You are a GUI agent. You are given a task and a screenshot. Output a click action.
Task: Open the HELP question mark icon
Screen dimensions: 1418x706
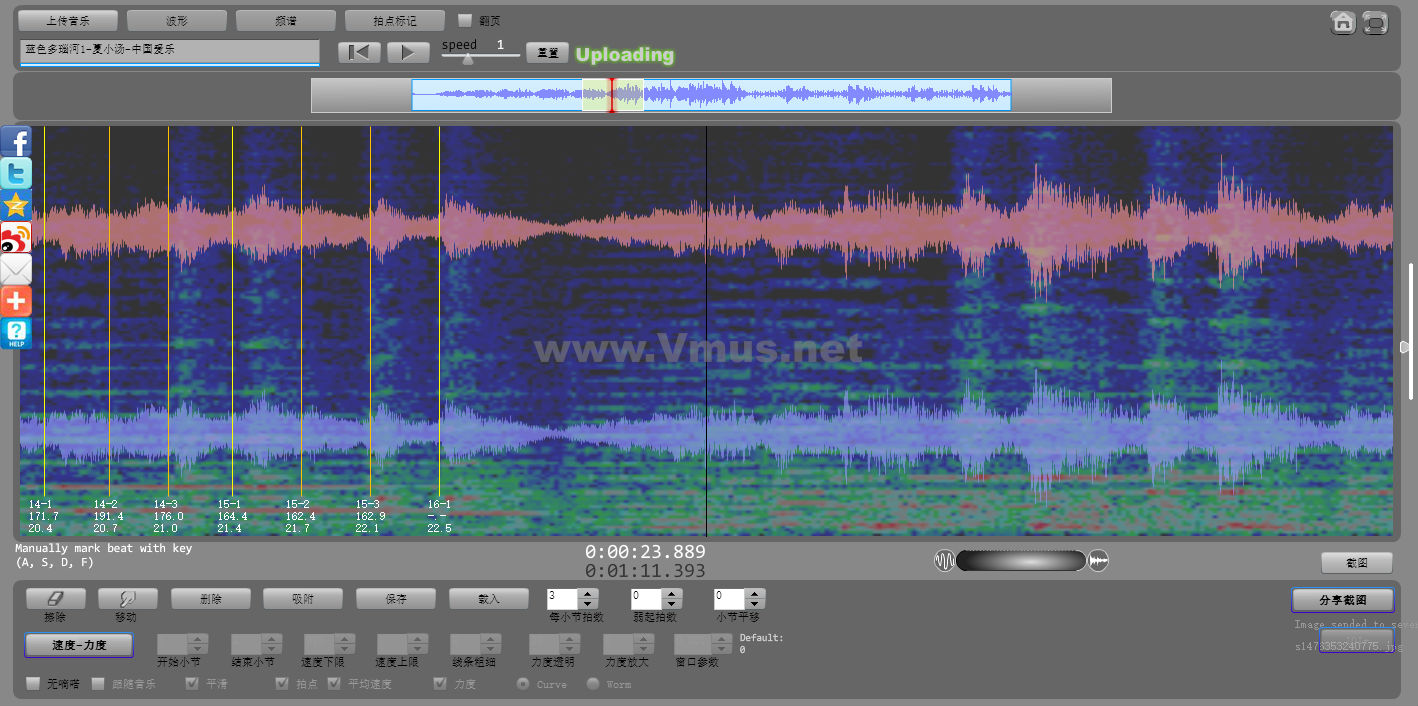16,333
